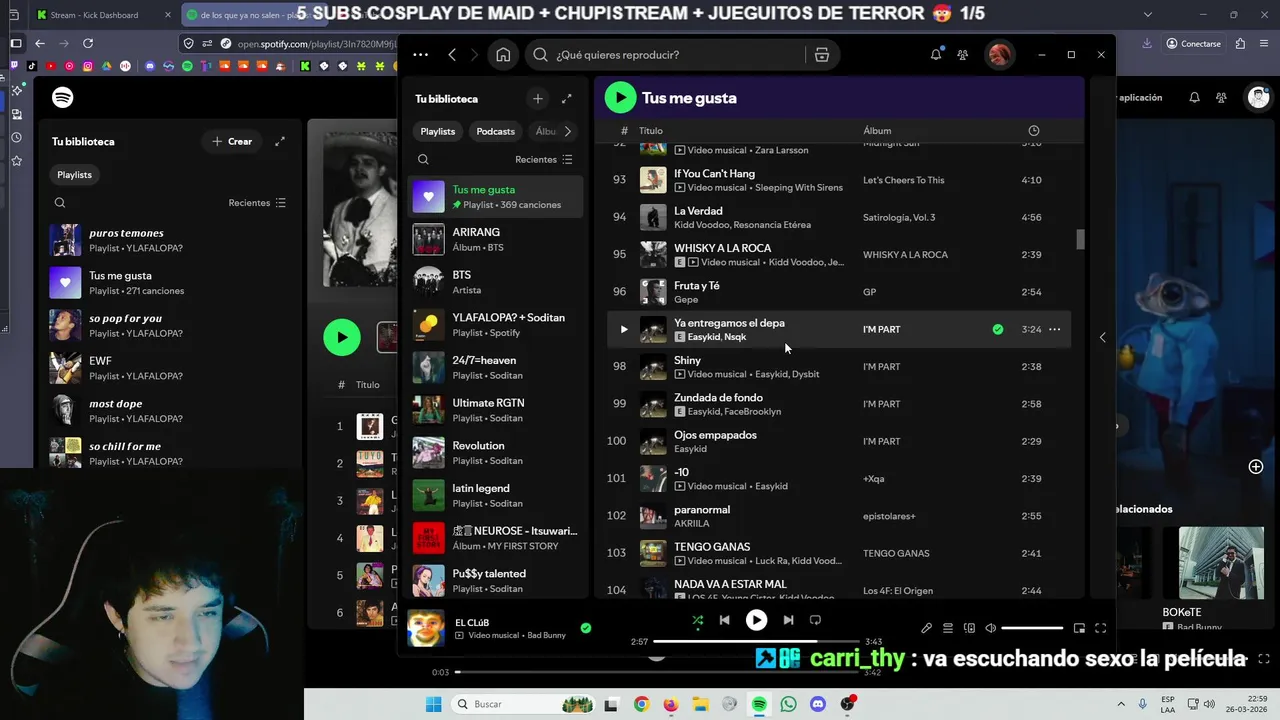
Task: Open the ARIRANG album in library
Action: 496,239
